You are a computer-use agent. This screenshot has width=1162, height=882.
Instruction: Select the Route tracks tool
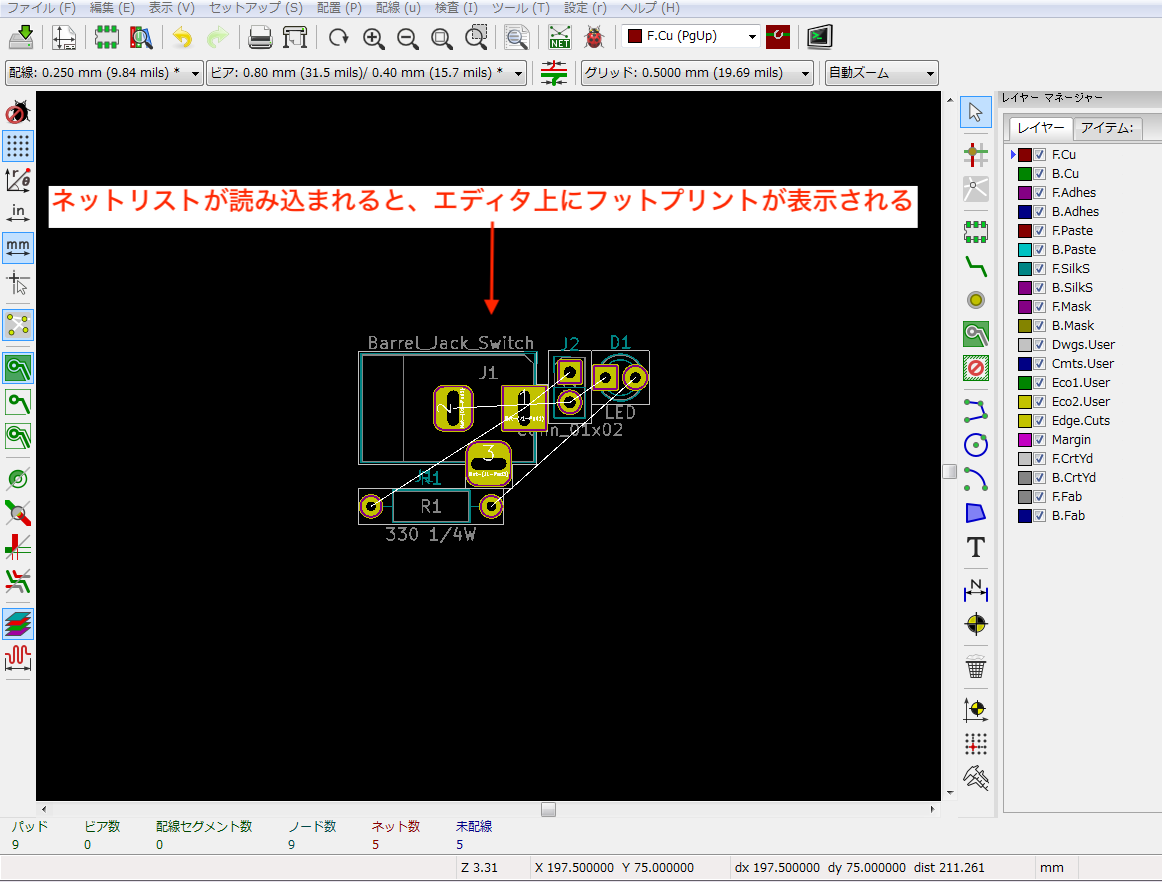point(975,266)
